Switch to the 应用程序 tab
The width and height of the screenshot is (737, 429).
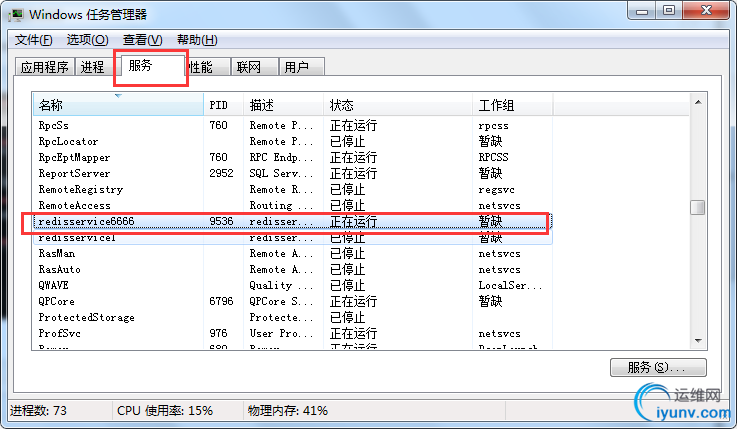click(45, 67)
